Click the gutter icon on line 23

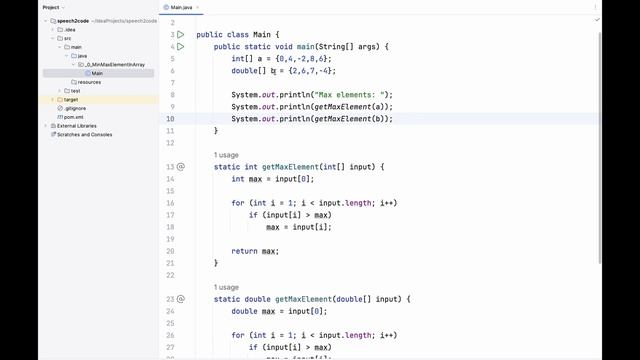(x=181, y=299)
